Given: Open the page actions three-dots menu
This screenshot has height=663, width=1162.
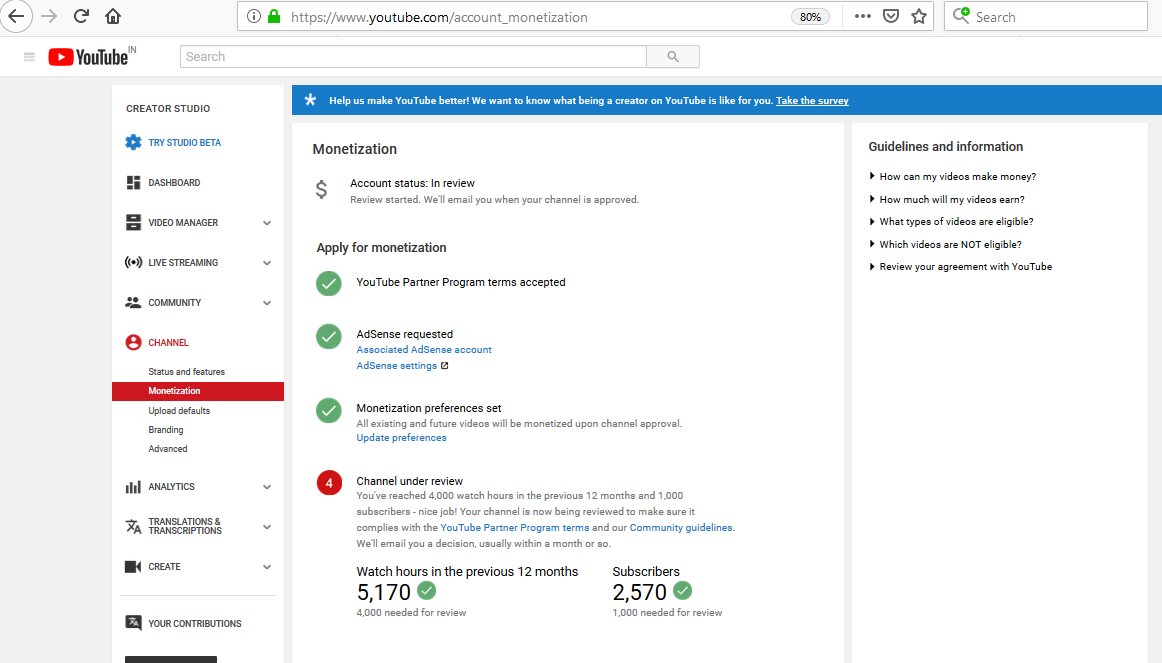Looking at the screenshot, I should (x=863, y=16).
